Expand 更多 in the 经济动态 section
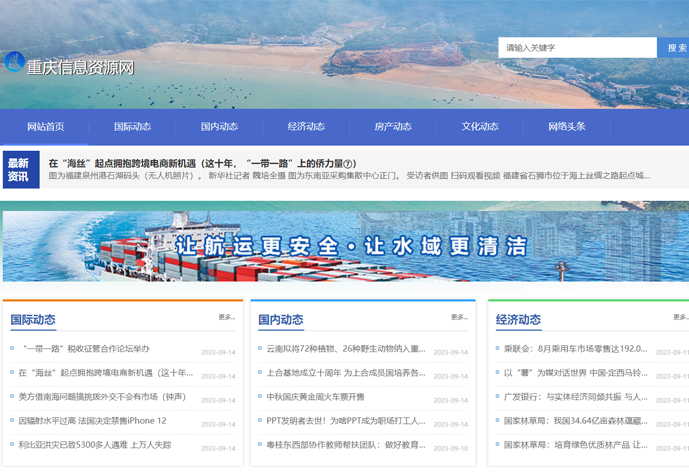Image resolution: width=689 pixels, height=473 pixels. pyautogui.click(x=680, y=317)
